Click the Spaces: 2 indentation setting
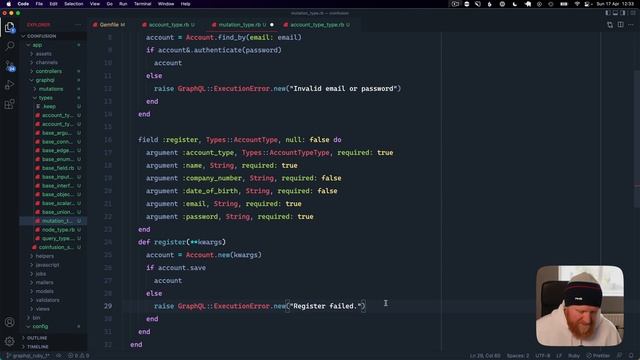The width and height of the screenshot is (640, 360). coord(518,356)
